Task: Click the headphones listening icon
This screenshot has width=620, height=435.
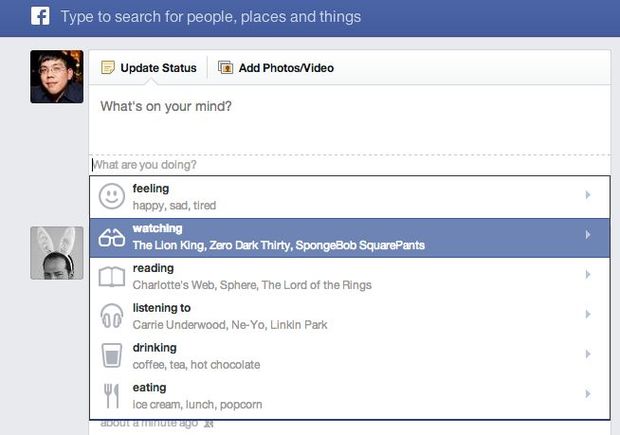Action: (x=112, y=316)
